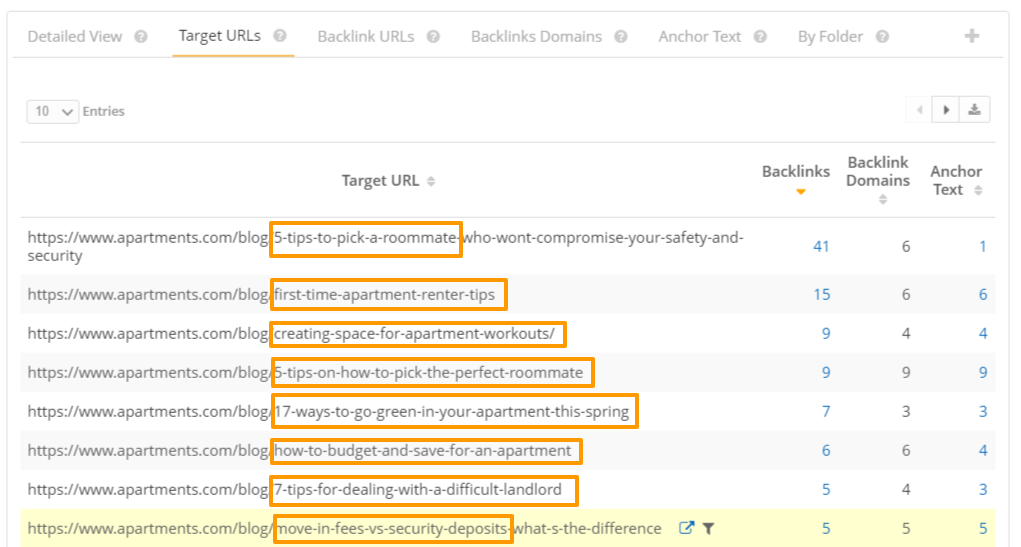Select the 17-ways-to-go-green-in-your-apartment URL
Screen dimensions: 1021x547
[328, 412]
